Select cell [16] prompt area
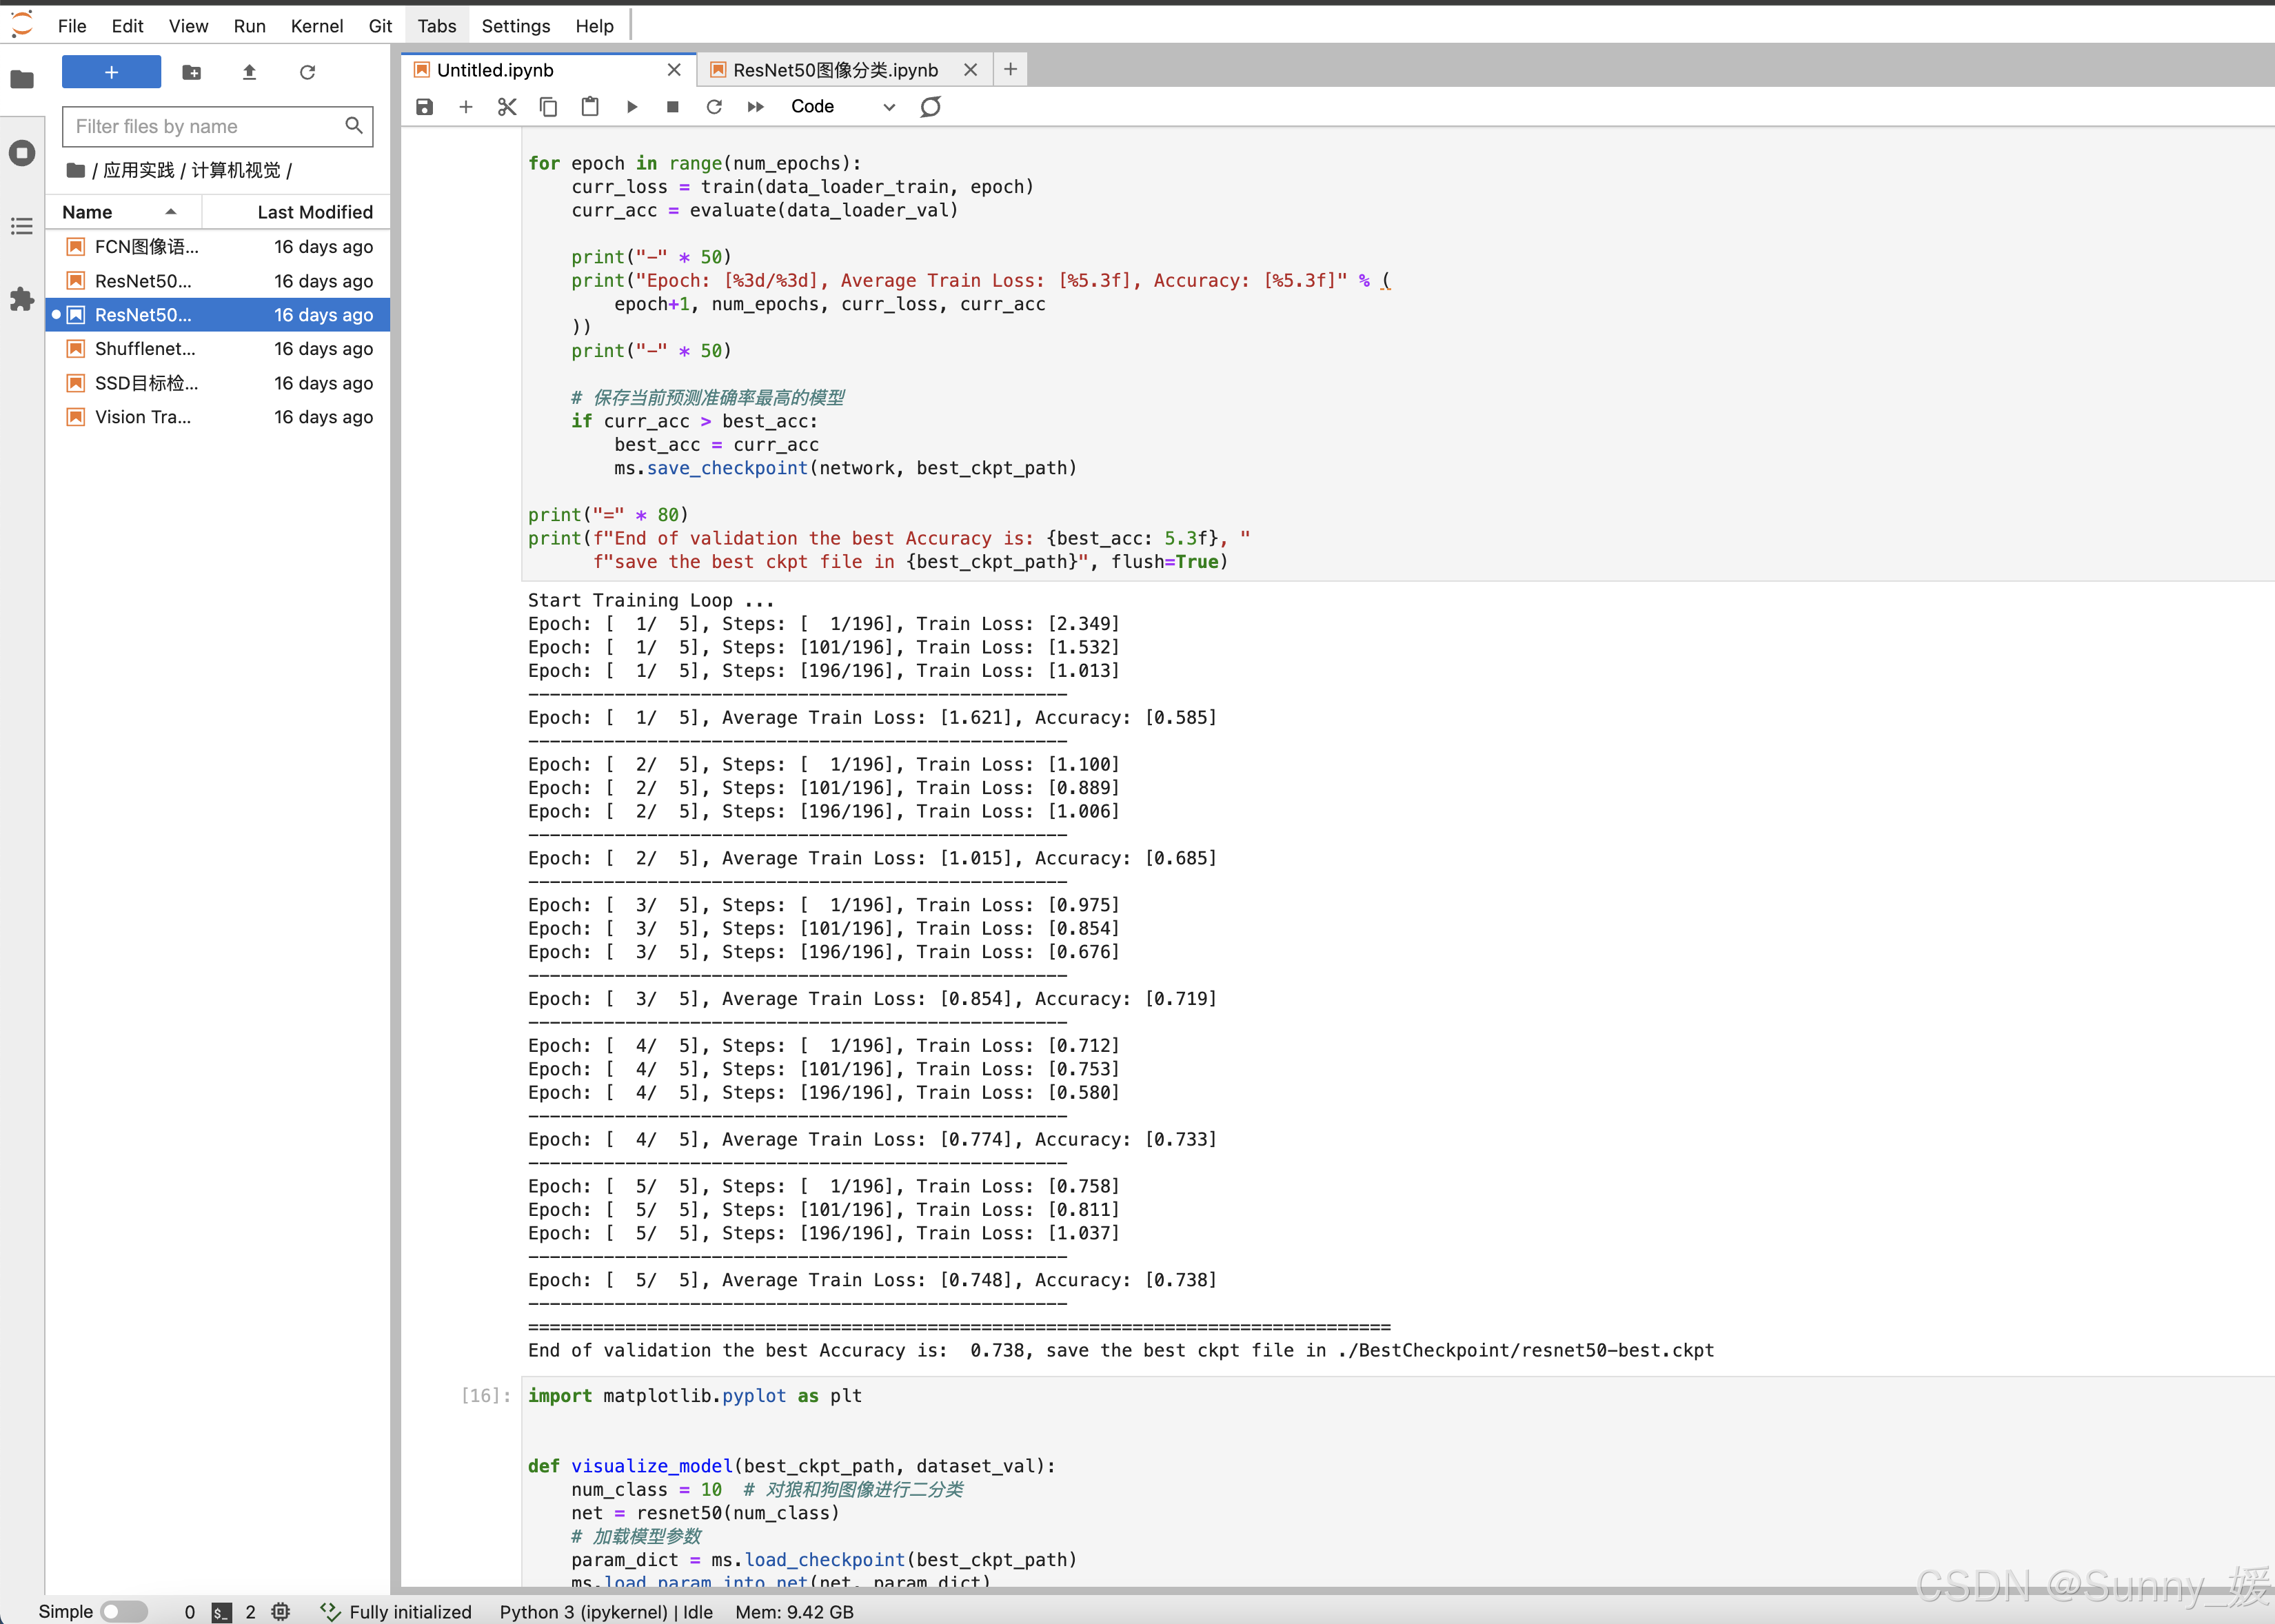The height and width of the screenshot is (1624, 2275). 487,1395
